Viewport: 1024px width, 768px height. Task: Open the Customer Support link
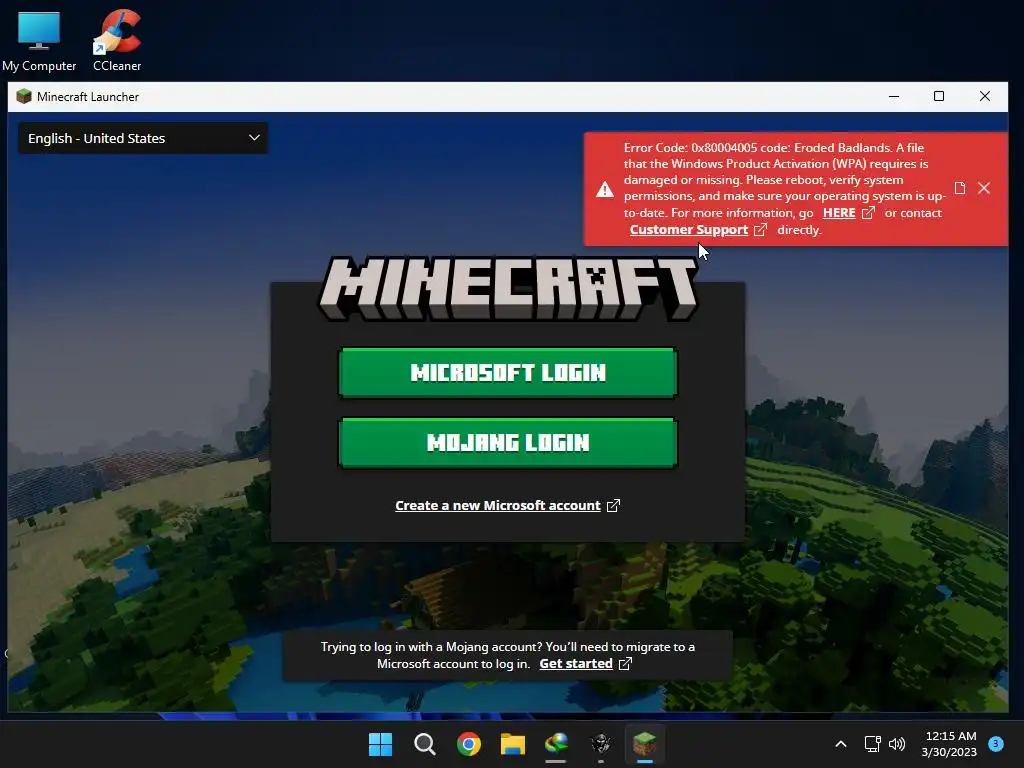pos(689,230)
